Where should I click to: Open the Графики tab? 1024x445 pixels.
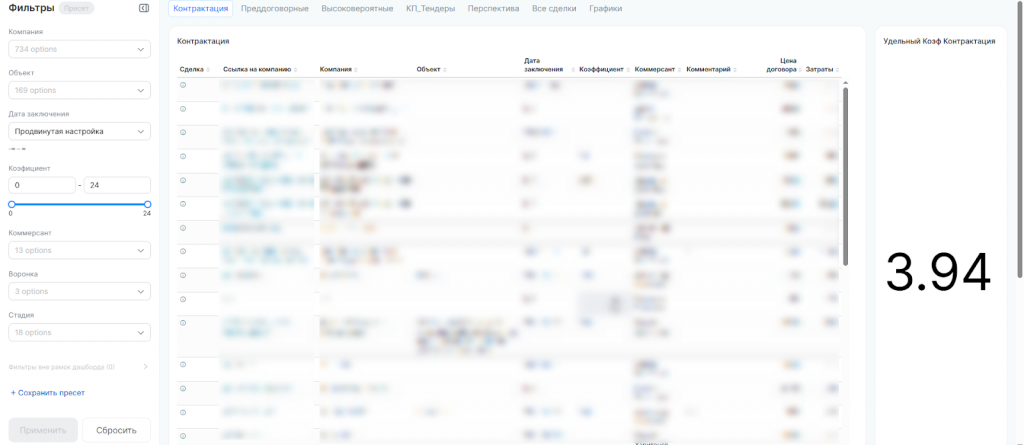(605, 8)
